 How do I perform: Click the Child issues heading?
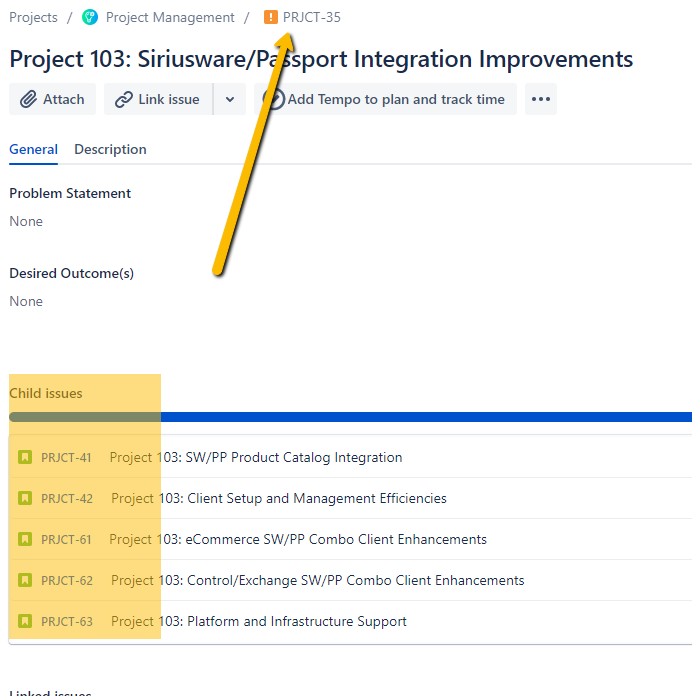[46, 393]
